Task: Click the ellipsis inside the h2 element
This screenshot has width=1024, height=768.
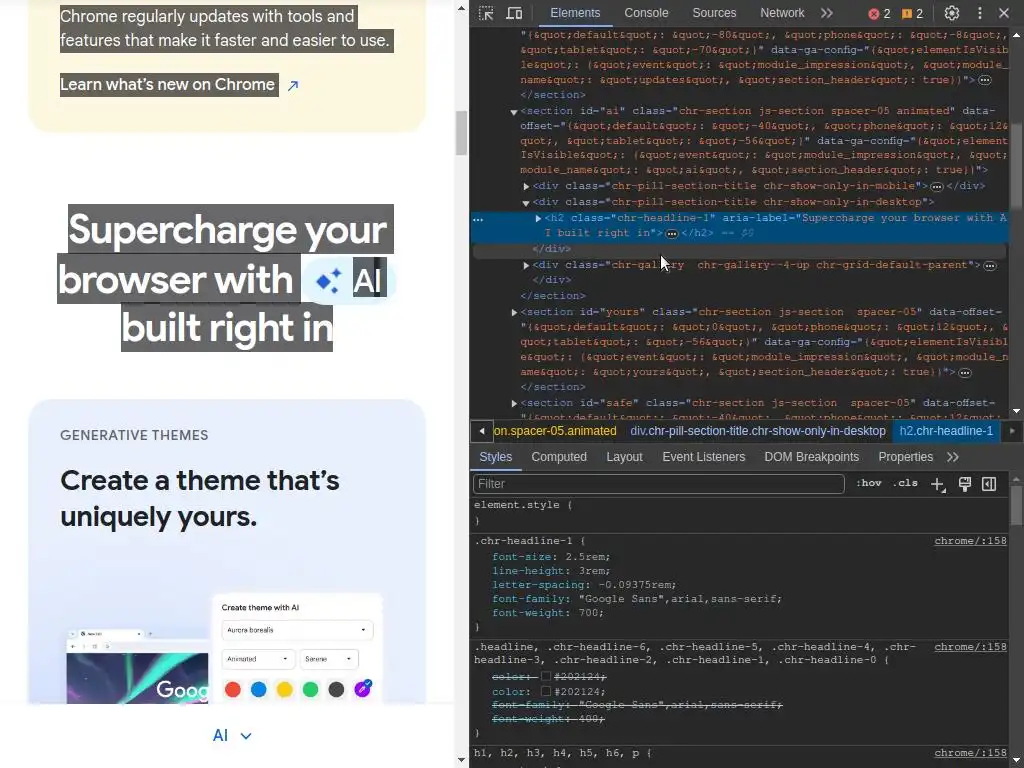Action: click(671, 234)
